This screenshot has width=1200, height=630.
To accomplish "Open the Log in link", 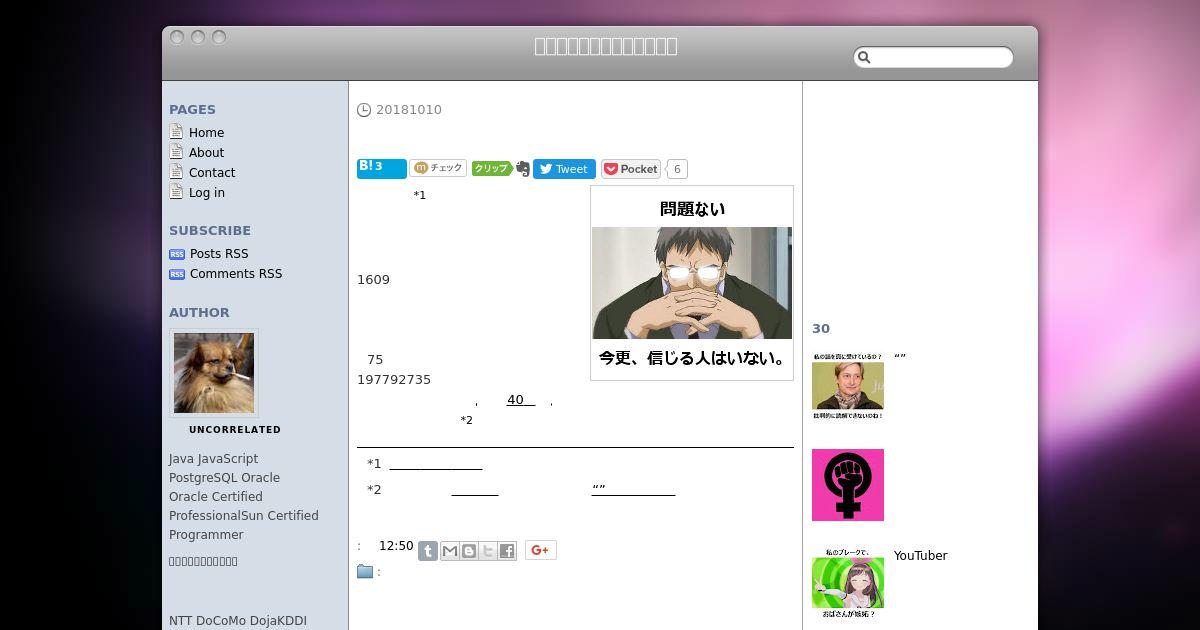I will point(207,193).
